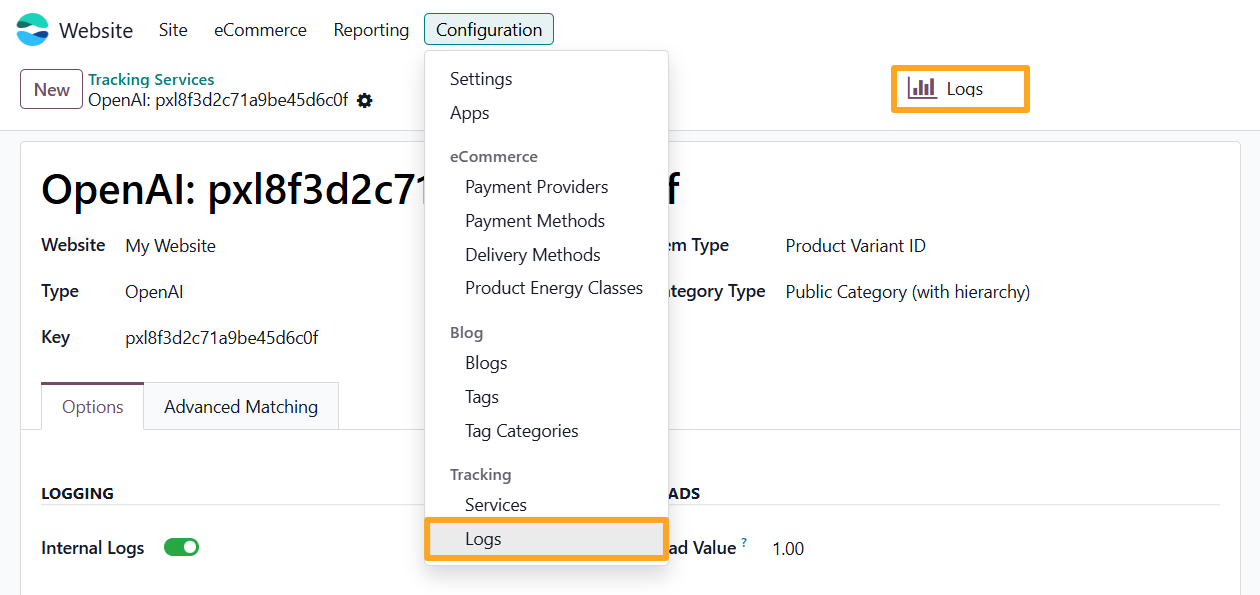Open Tags menu entry
This screenshot has height=595, width=1260.
click(x=546, y=397)
